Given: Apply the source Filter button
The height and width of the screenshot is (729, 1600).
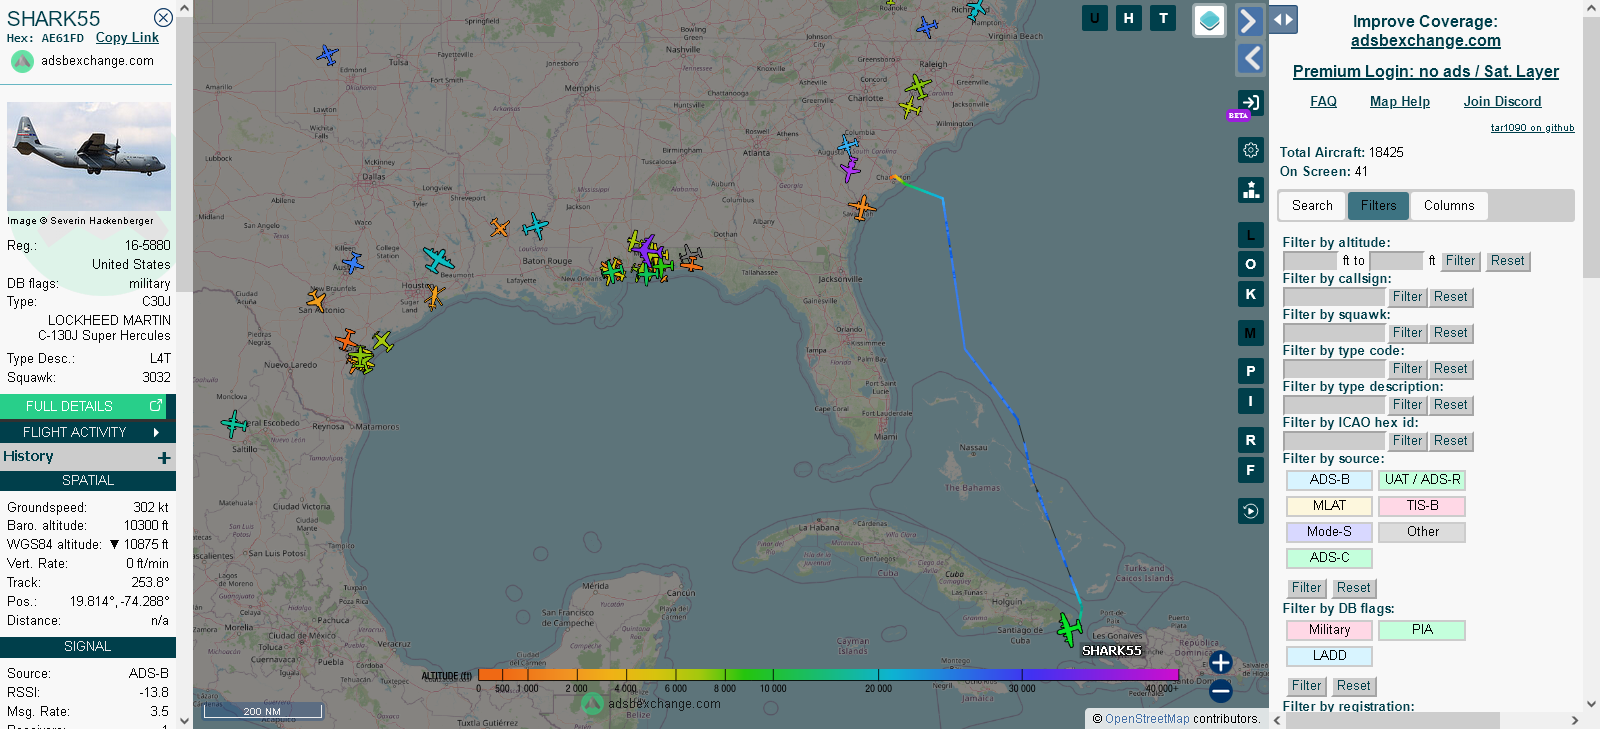Looking at the screenshot, I should (x=1306, y=588).
